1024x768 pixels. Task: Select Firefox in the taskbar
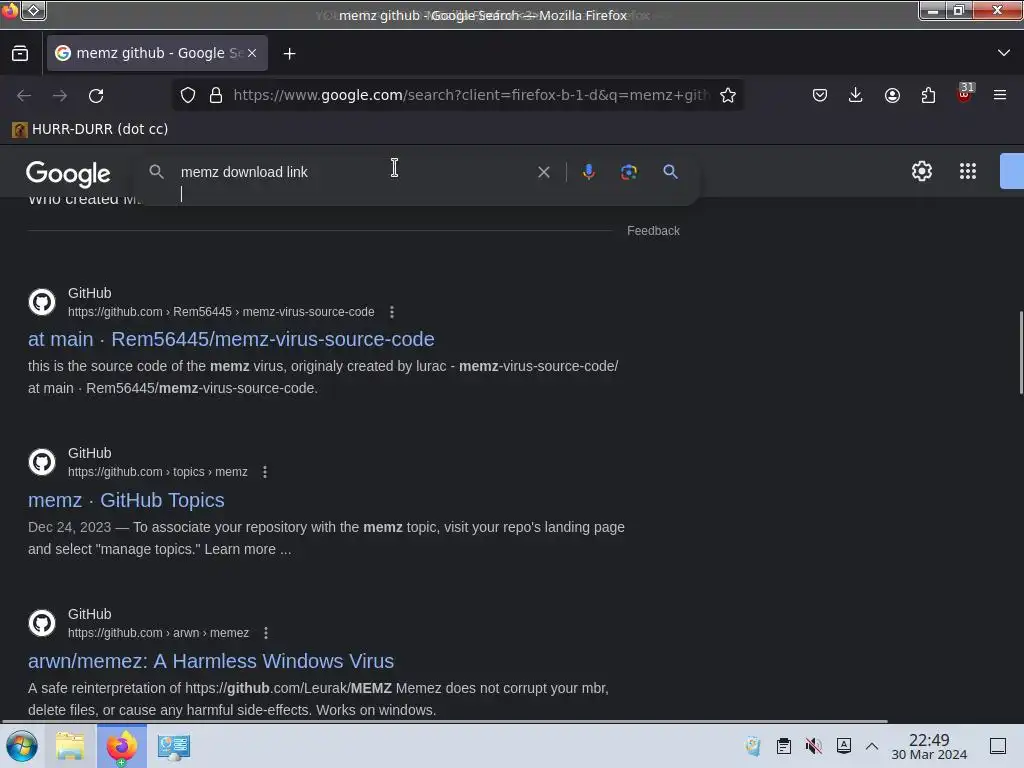click(121, 746)
